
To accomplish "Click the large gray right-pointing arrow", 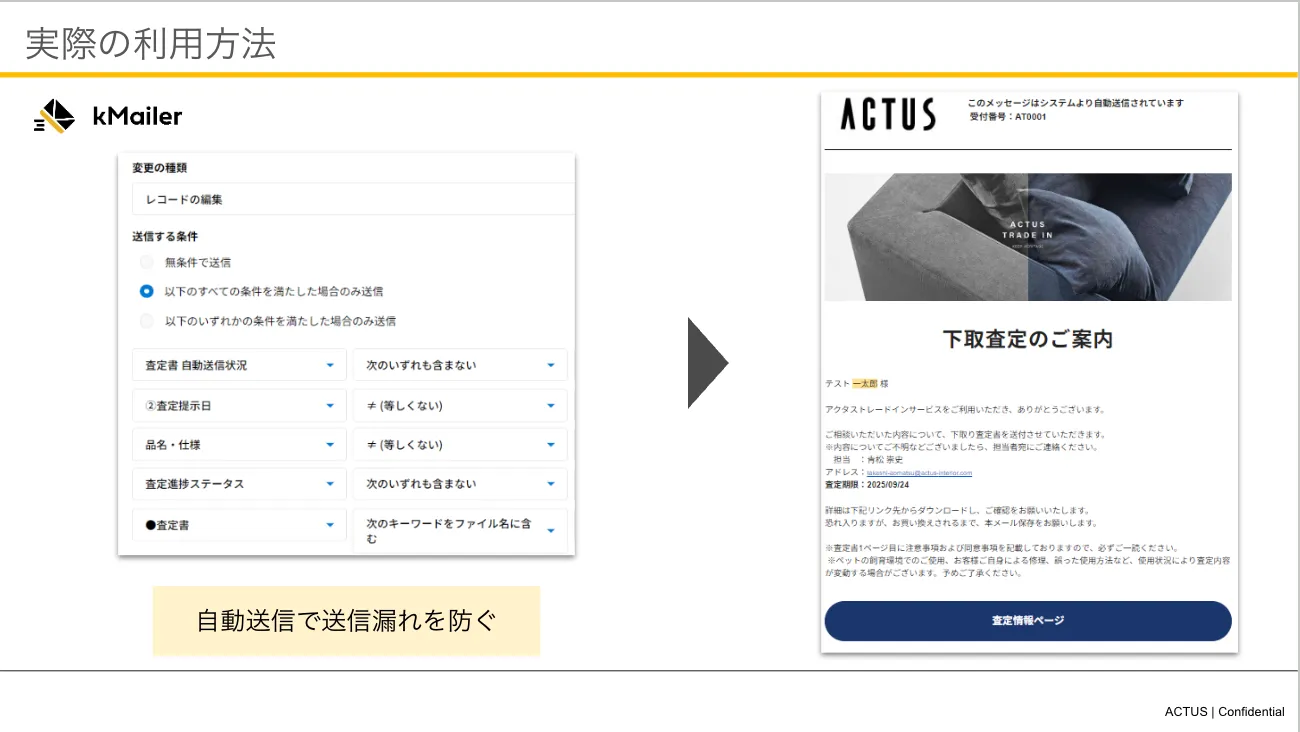I will click(x=708, y=363).
